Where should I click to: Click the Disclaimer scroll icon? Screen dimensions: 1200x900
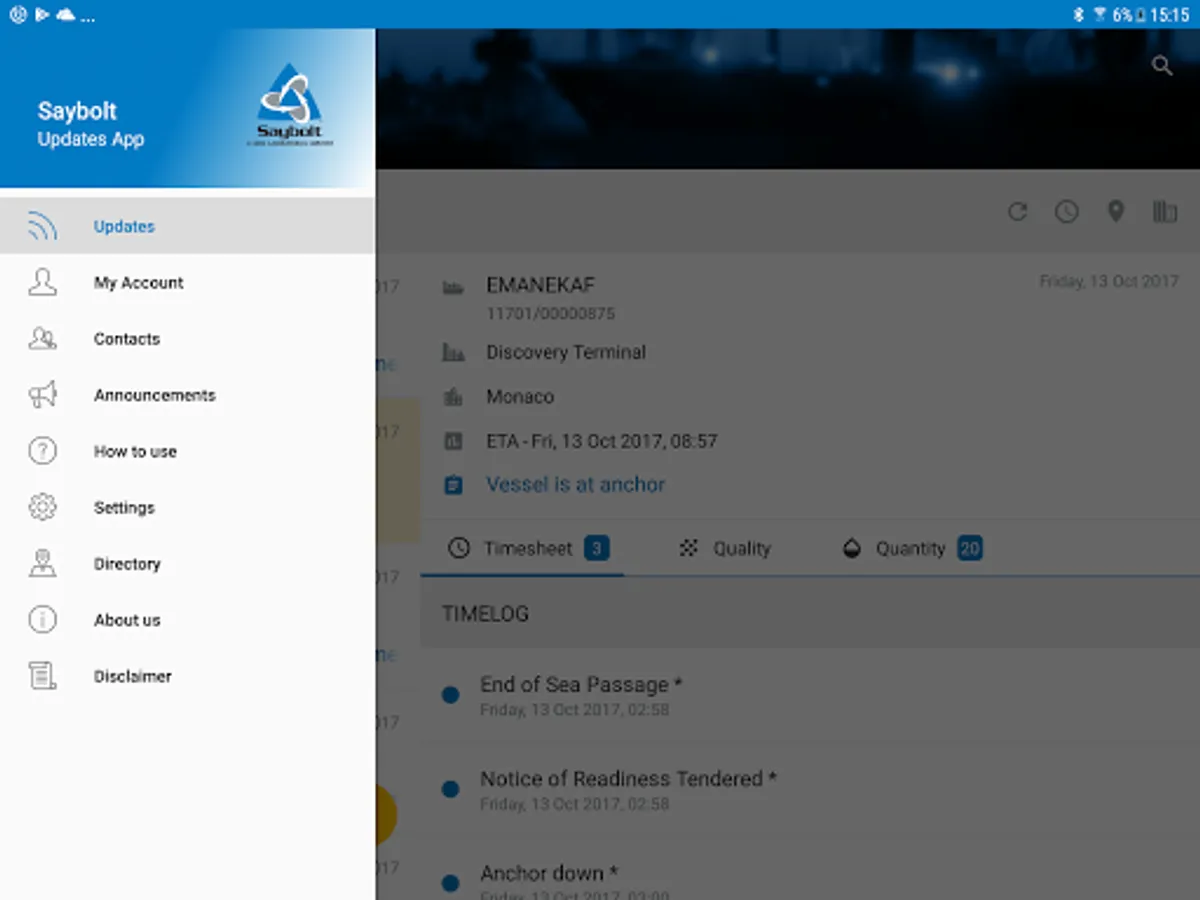point(42,676)
